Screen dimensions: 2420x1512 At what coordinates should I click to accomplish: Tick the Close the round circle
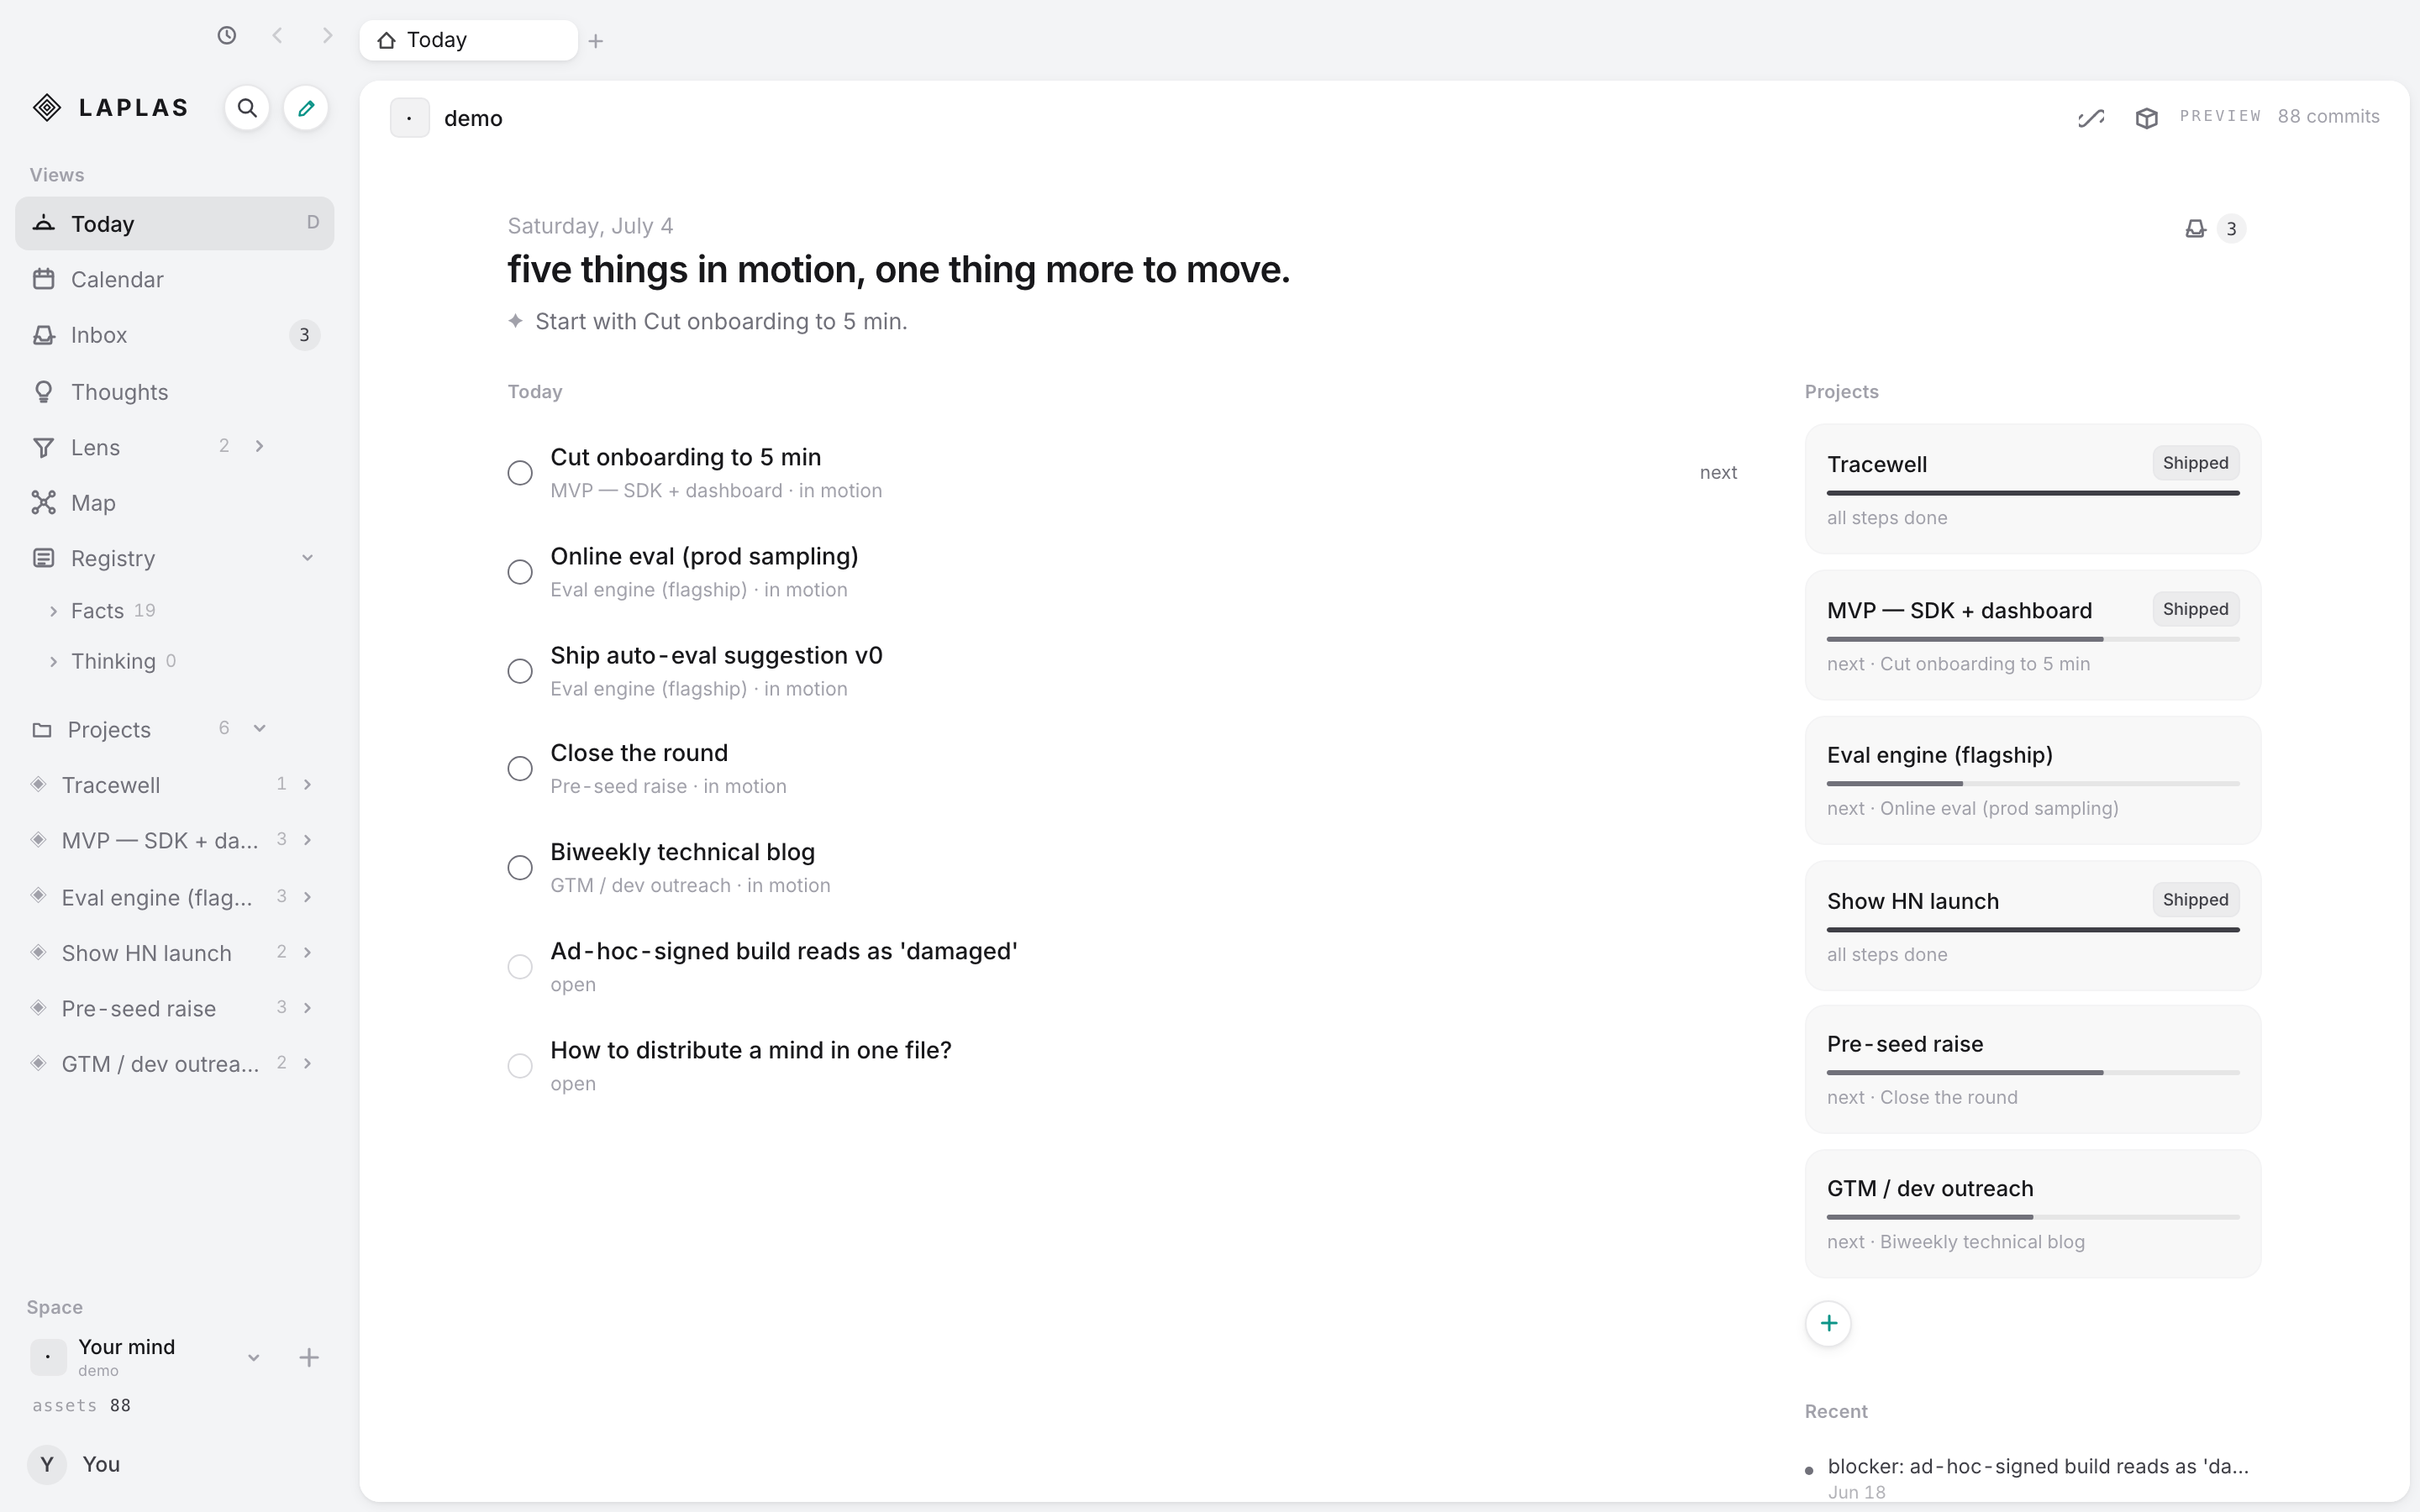coord(520,769)
